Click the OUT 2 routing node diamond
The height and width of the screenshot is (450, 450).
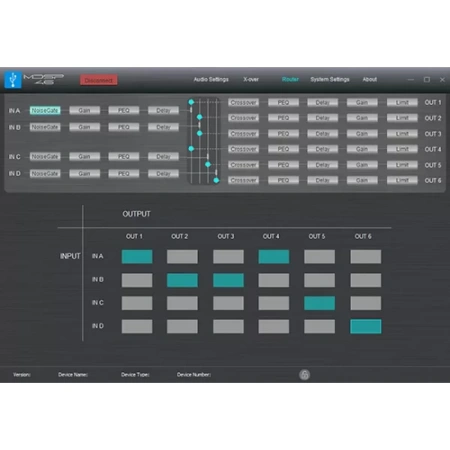tap(200, 117)
